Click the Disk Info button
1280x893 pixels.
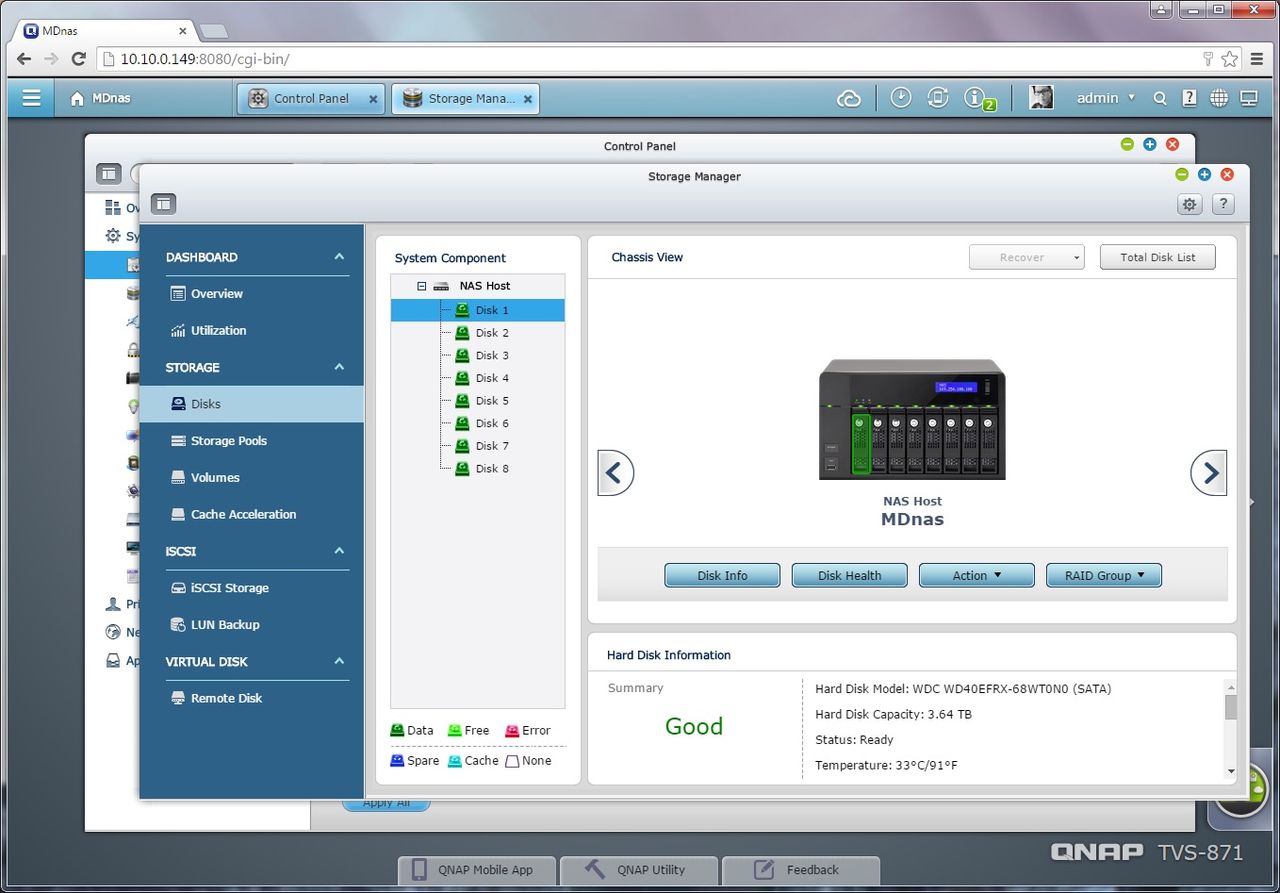coord(722,575)
